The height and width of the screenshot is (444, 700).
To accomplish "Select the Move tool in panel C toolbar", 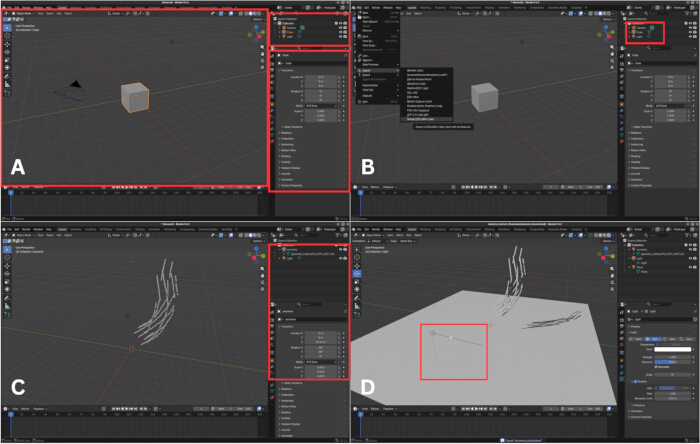I will 7,266.
